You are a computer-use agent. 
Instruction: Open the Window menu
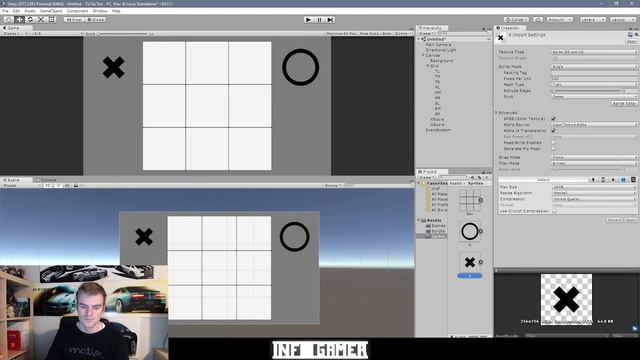pyautogui.click(x=100, y=11)
